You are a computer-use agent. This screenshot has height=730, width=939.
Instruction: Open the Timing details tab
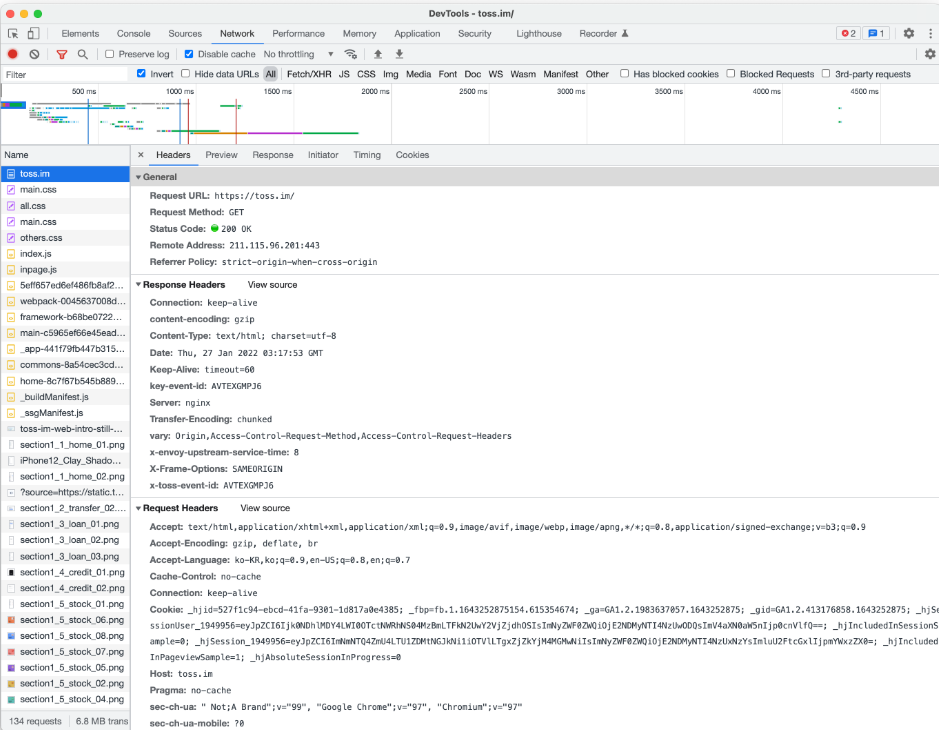click(x=366, y=155)
